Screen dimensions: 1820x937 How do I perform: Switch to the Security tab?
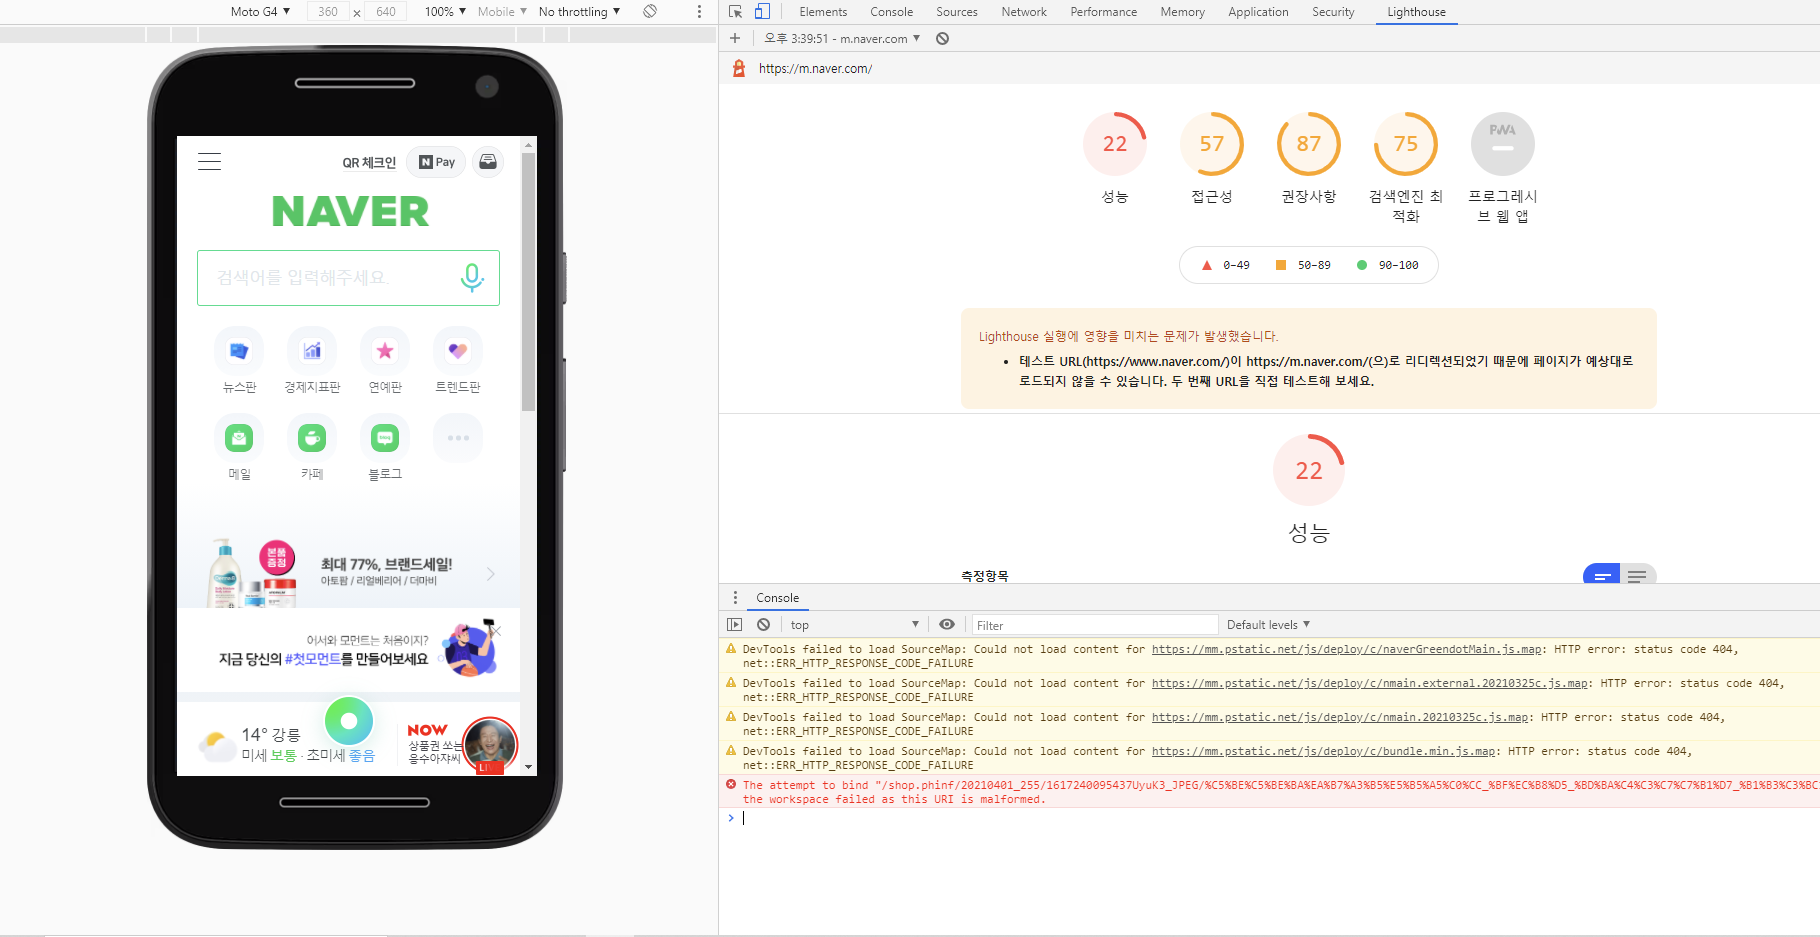pyautogui.click(x=1333, y=12)
